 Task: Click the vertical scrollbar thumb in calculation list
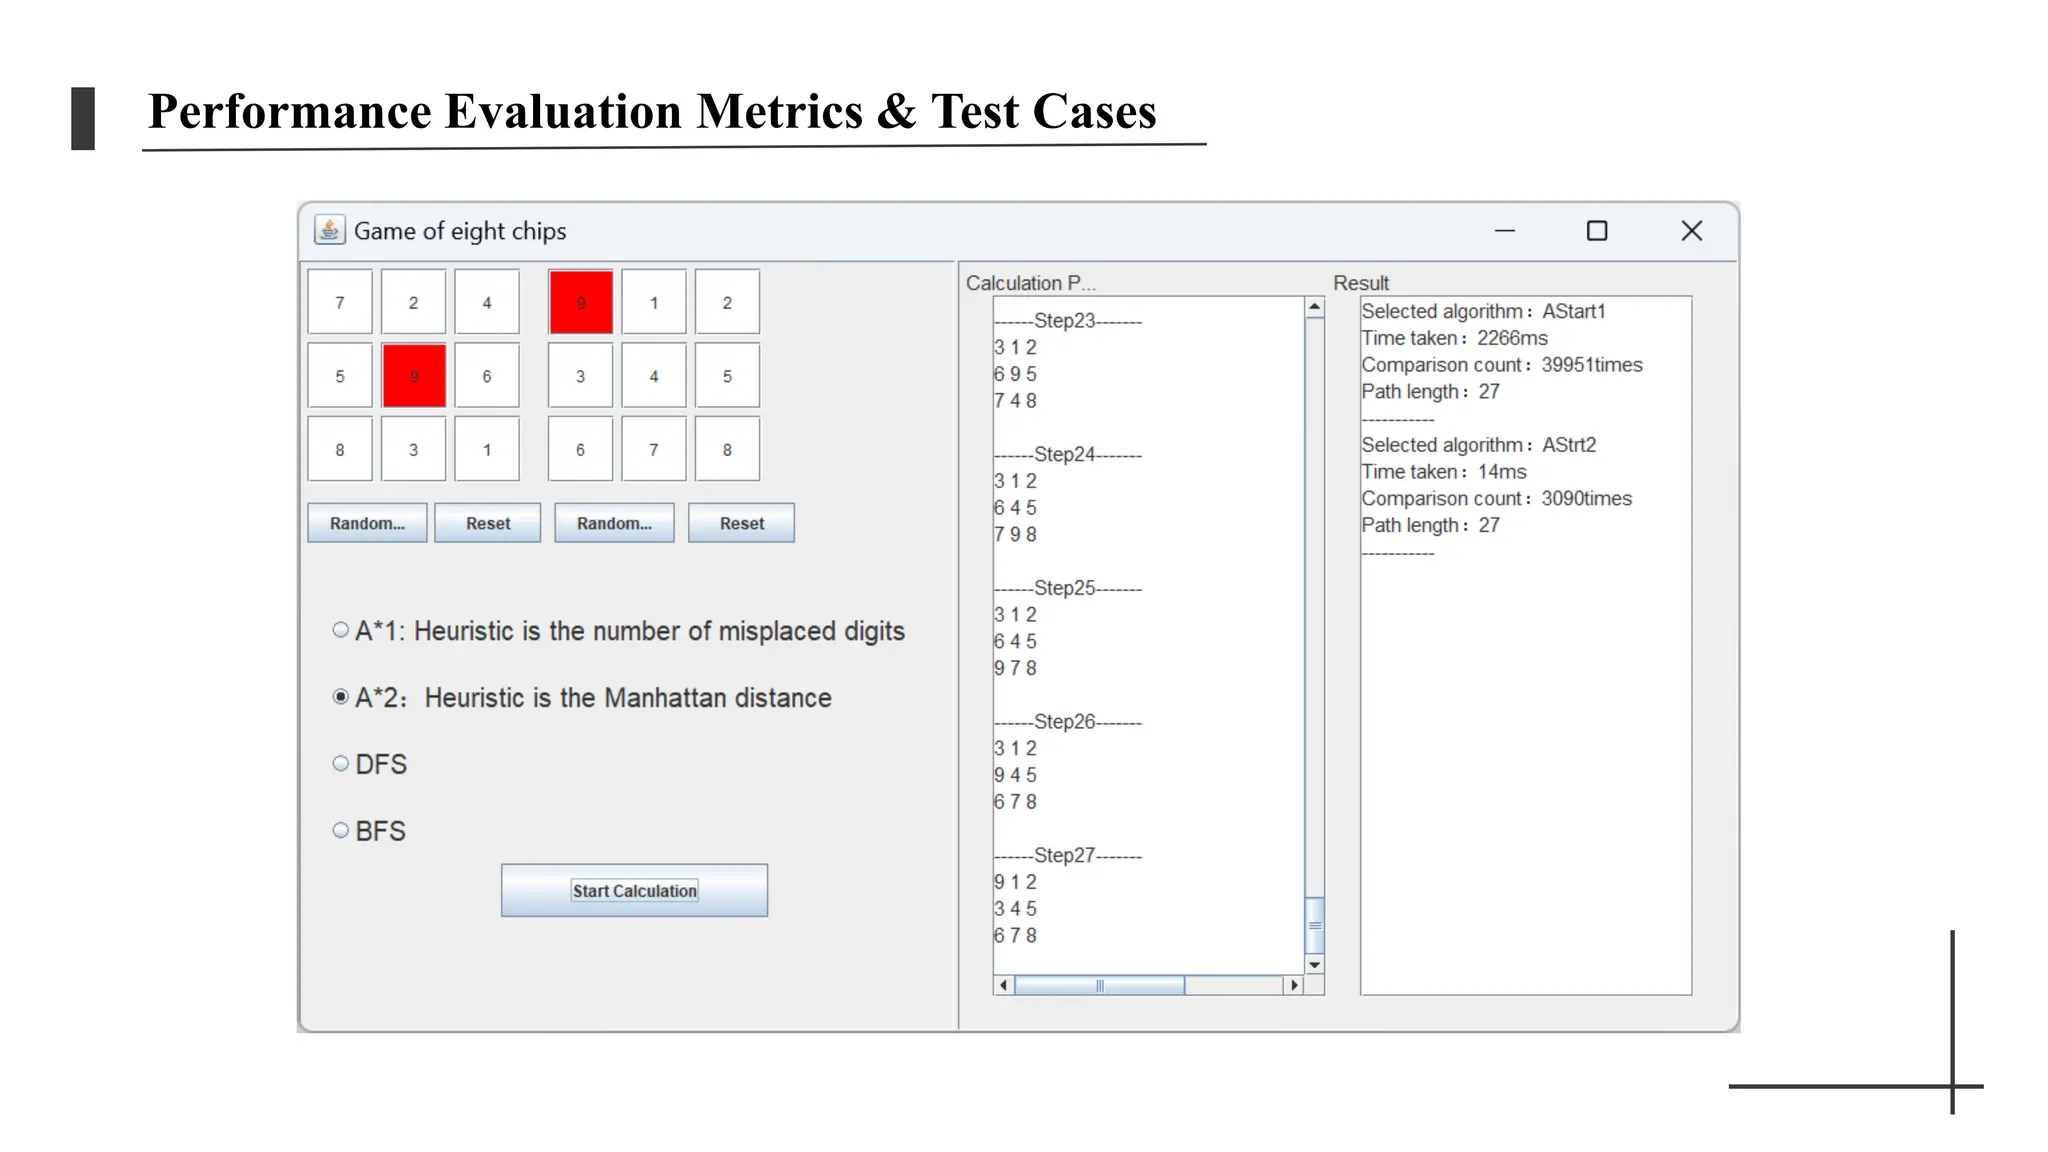[x=1315, y=925]
